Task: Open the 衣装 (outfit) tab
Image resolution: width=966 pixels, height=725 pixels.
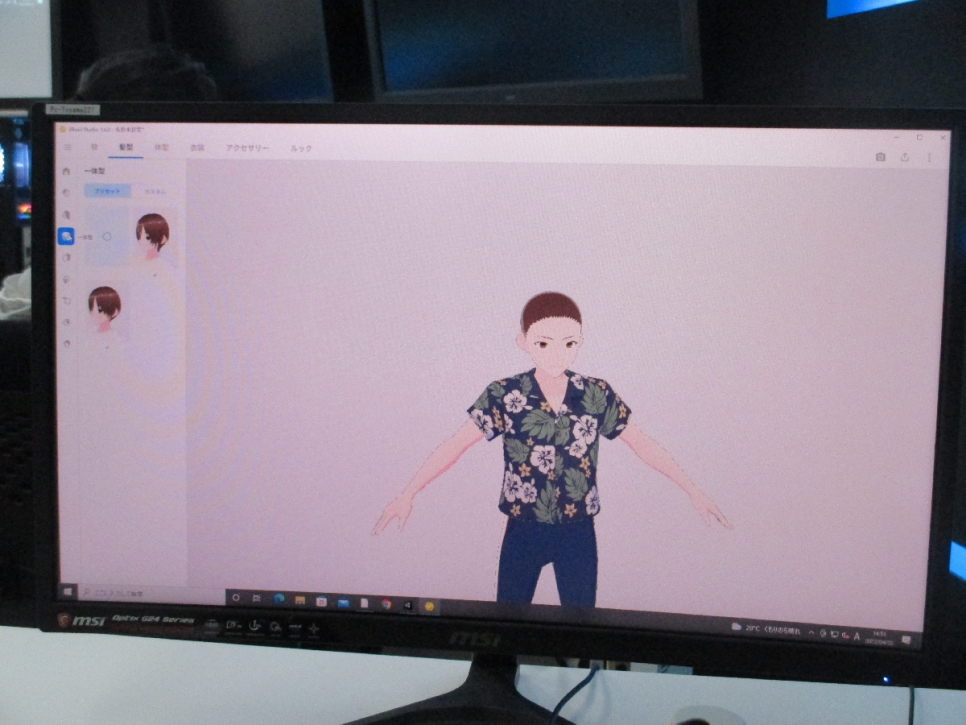Action: pos(198,148)
